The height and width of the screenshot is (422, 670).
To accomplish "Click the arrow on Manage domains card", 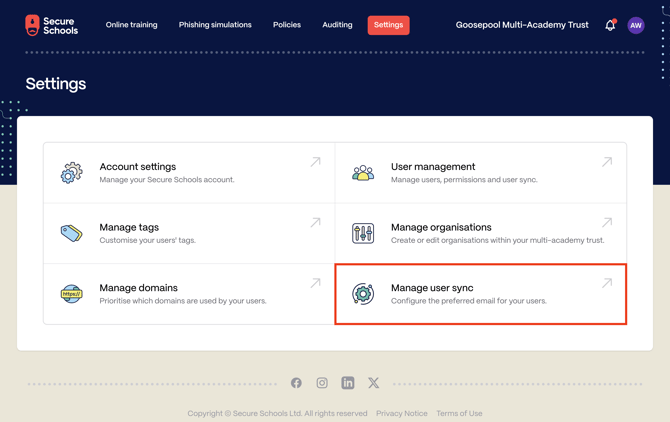I will click(315, 283).
